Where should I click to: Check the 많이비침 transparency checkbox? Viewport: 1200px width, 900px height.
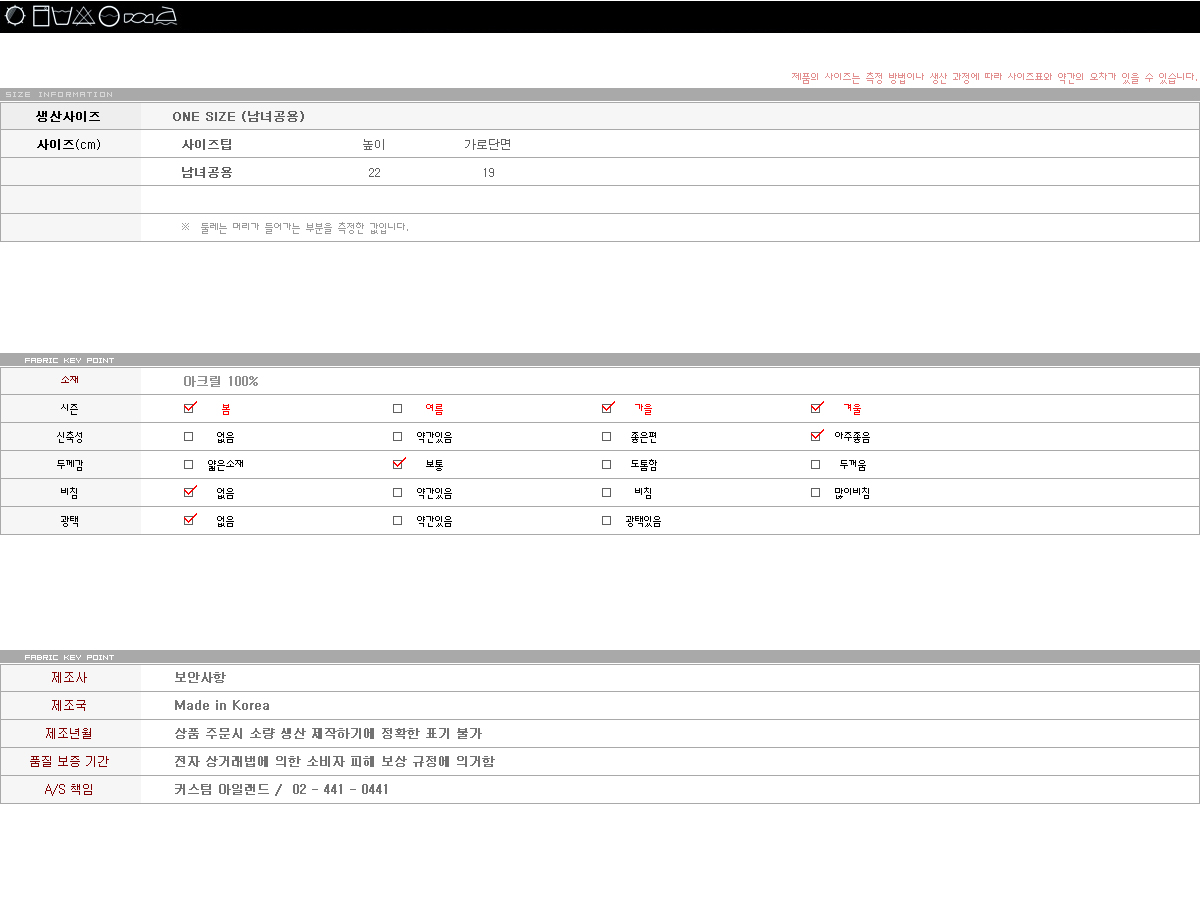click(815, 493)
